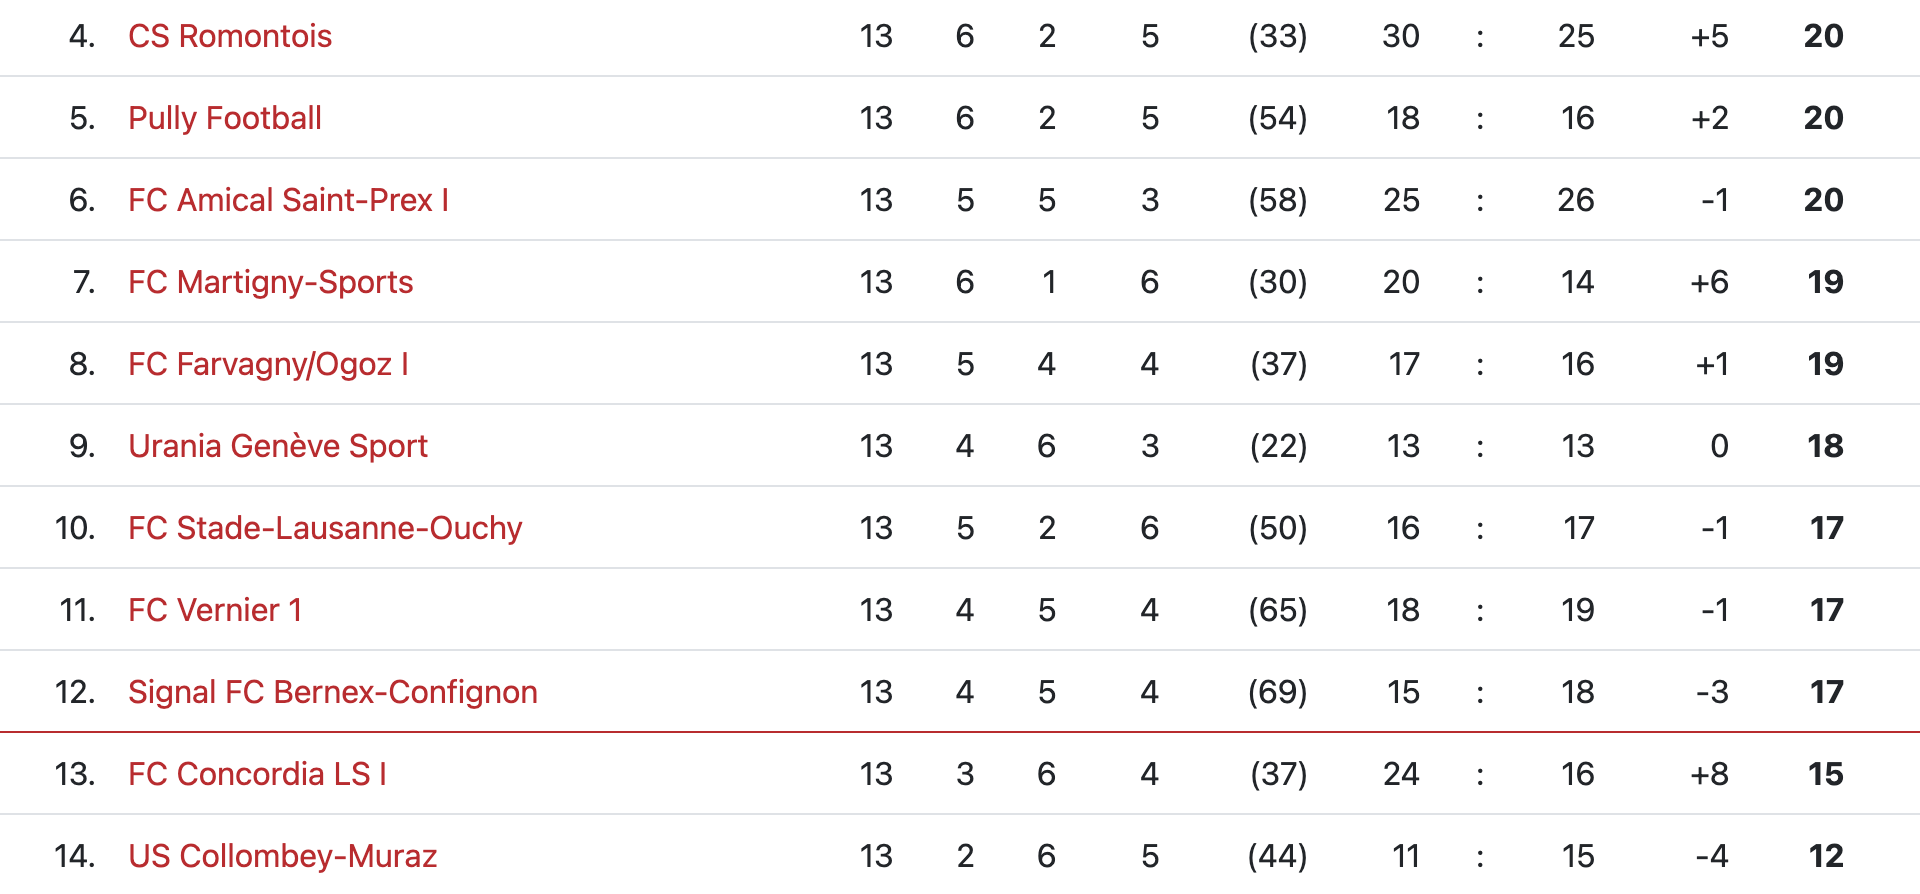Open FC Amical Saint-Prex I link

point(288,201)
